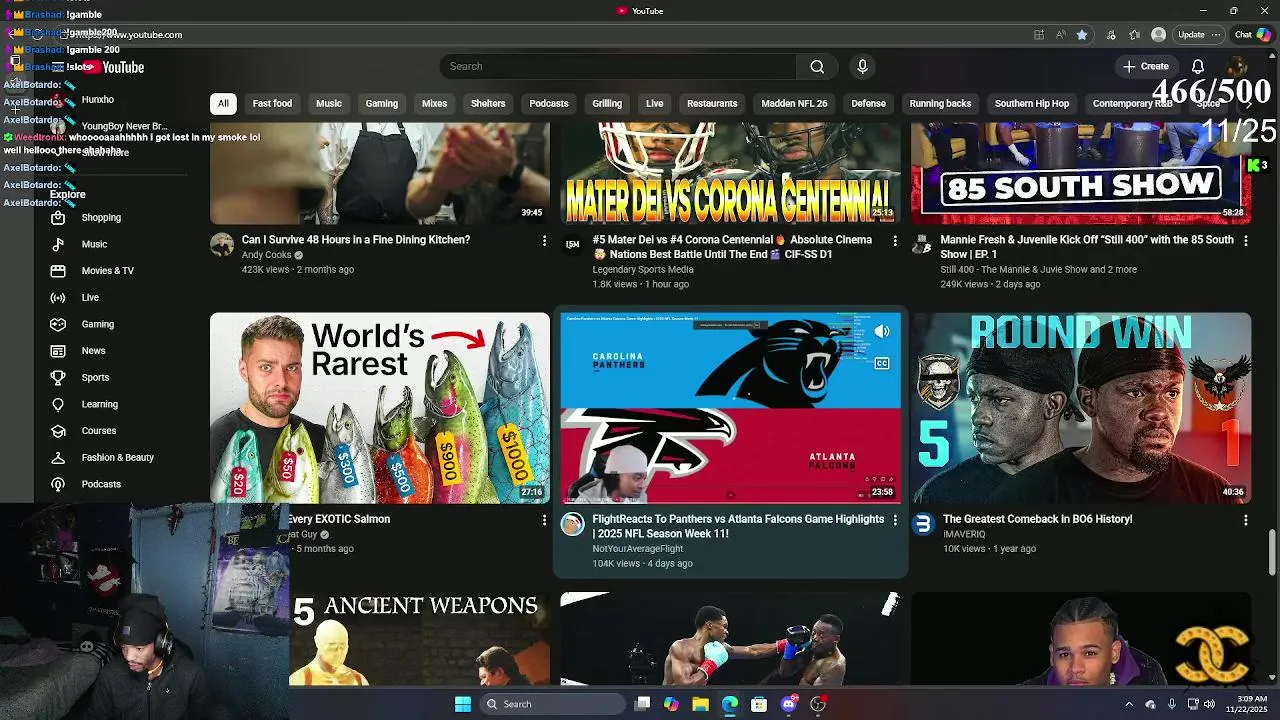The height and width of the screenshot is (720, 1280).
Task: Open Legendary Sports Media channel link
Action: tap(642, 270)
